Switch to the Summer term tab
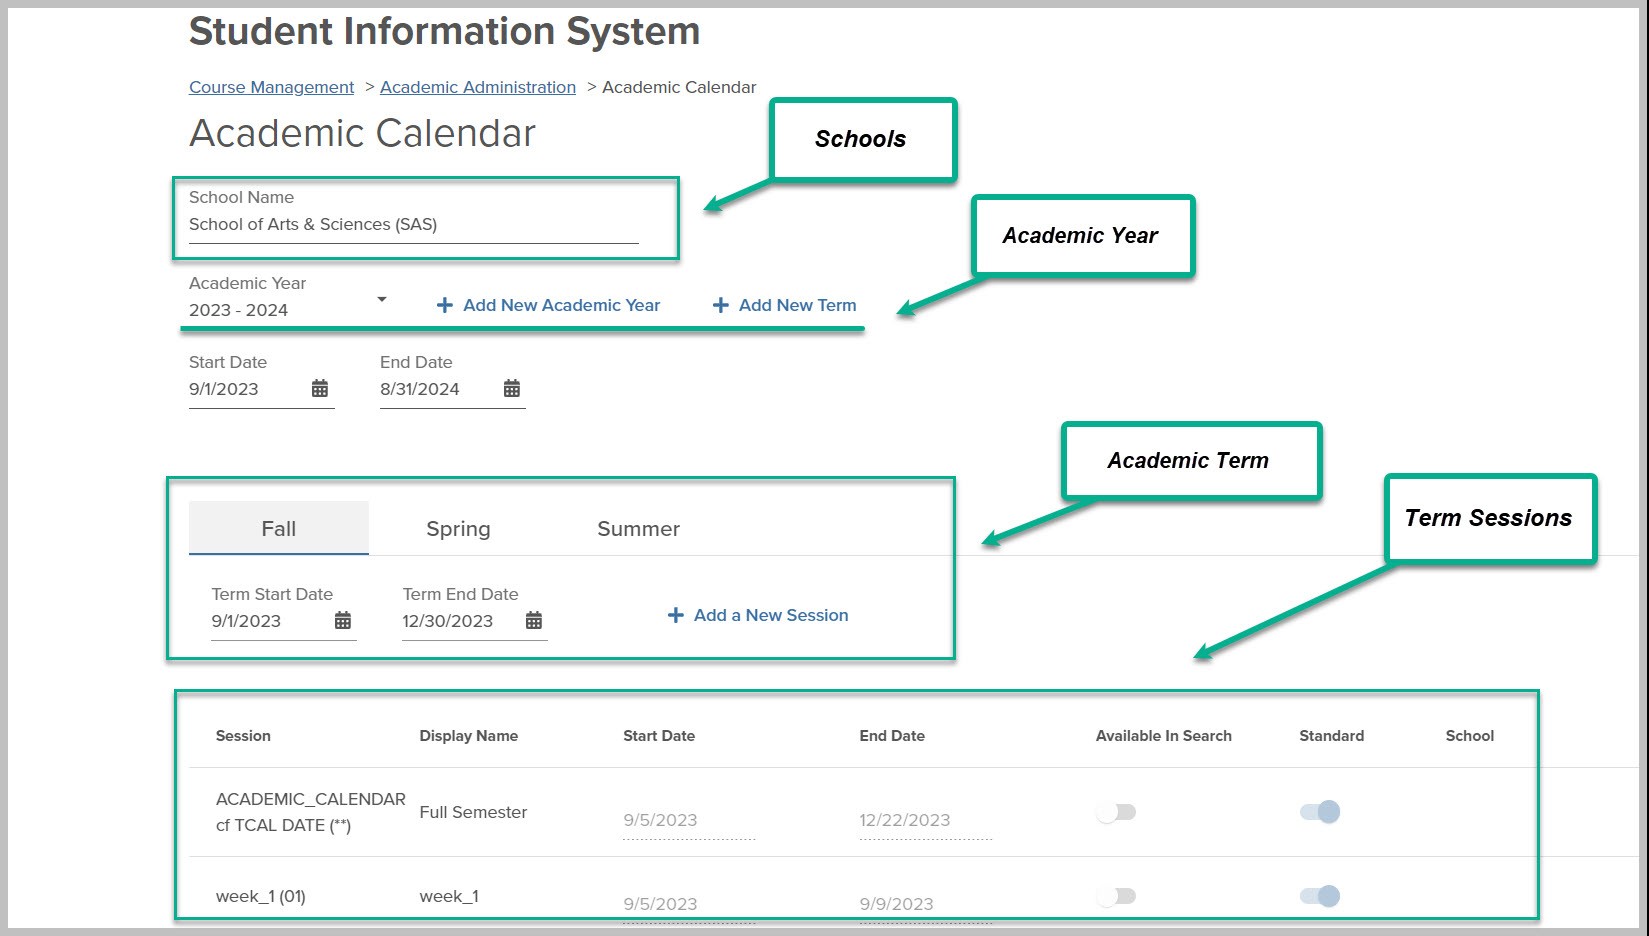Screen dimensions: 1649x936 click(638, 528)
